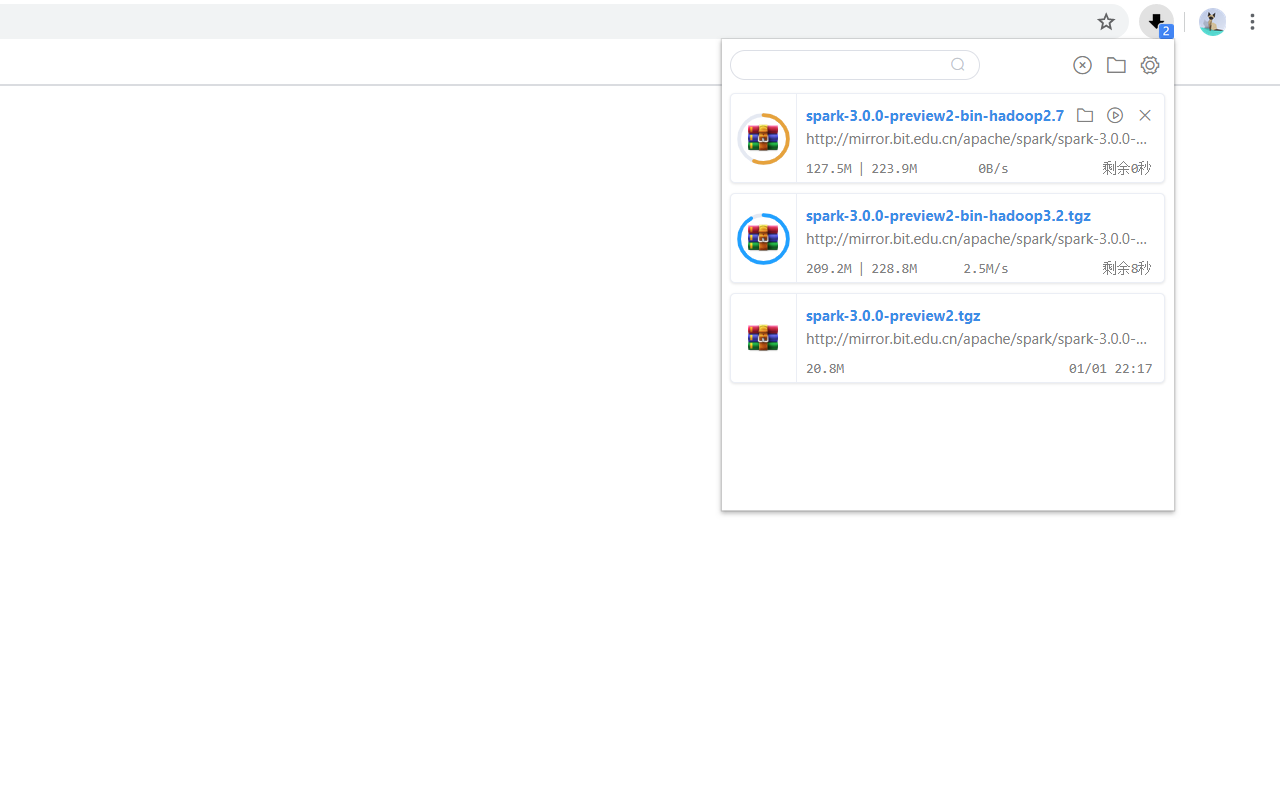Click the 209.2M | 228.8M size text

point(861,269)
